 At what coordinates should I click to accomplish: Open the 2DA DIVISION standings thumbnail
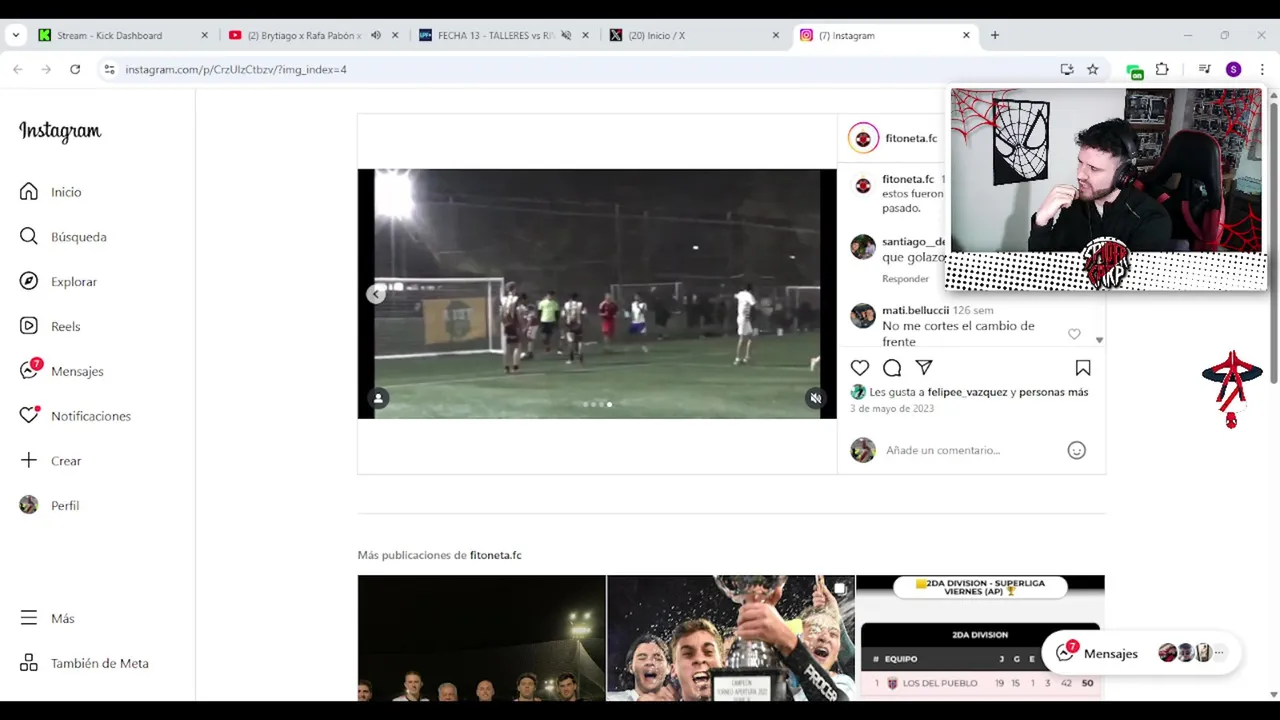(980, 638)
